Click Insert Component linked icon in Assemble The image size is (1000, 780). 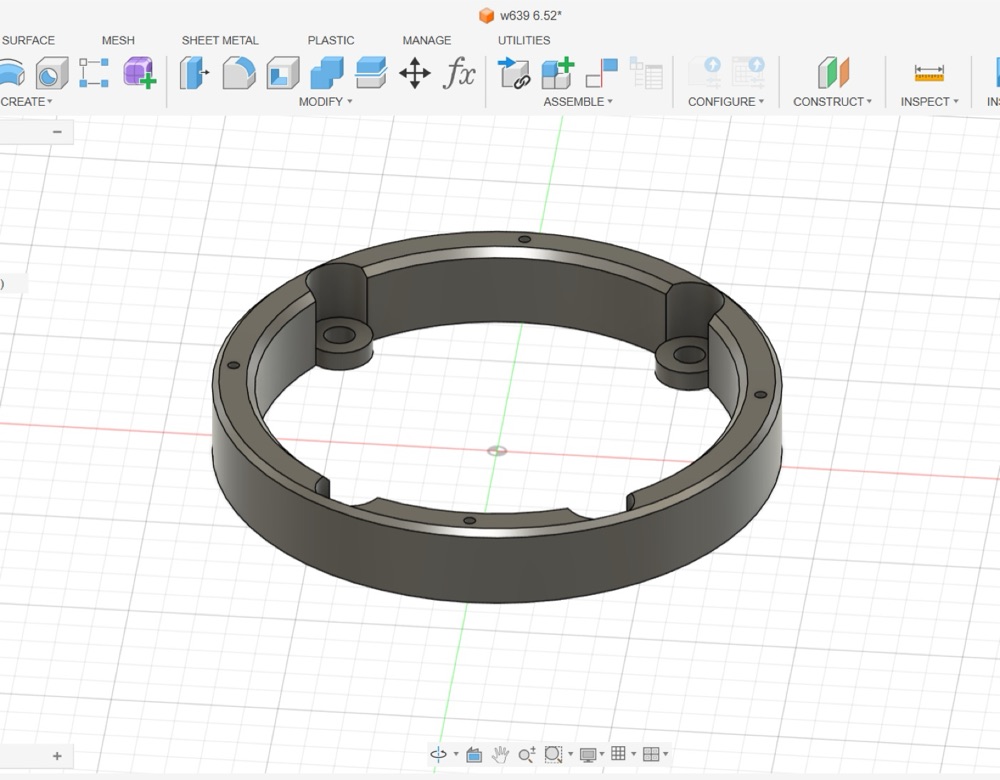coord(514,73)
